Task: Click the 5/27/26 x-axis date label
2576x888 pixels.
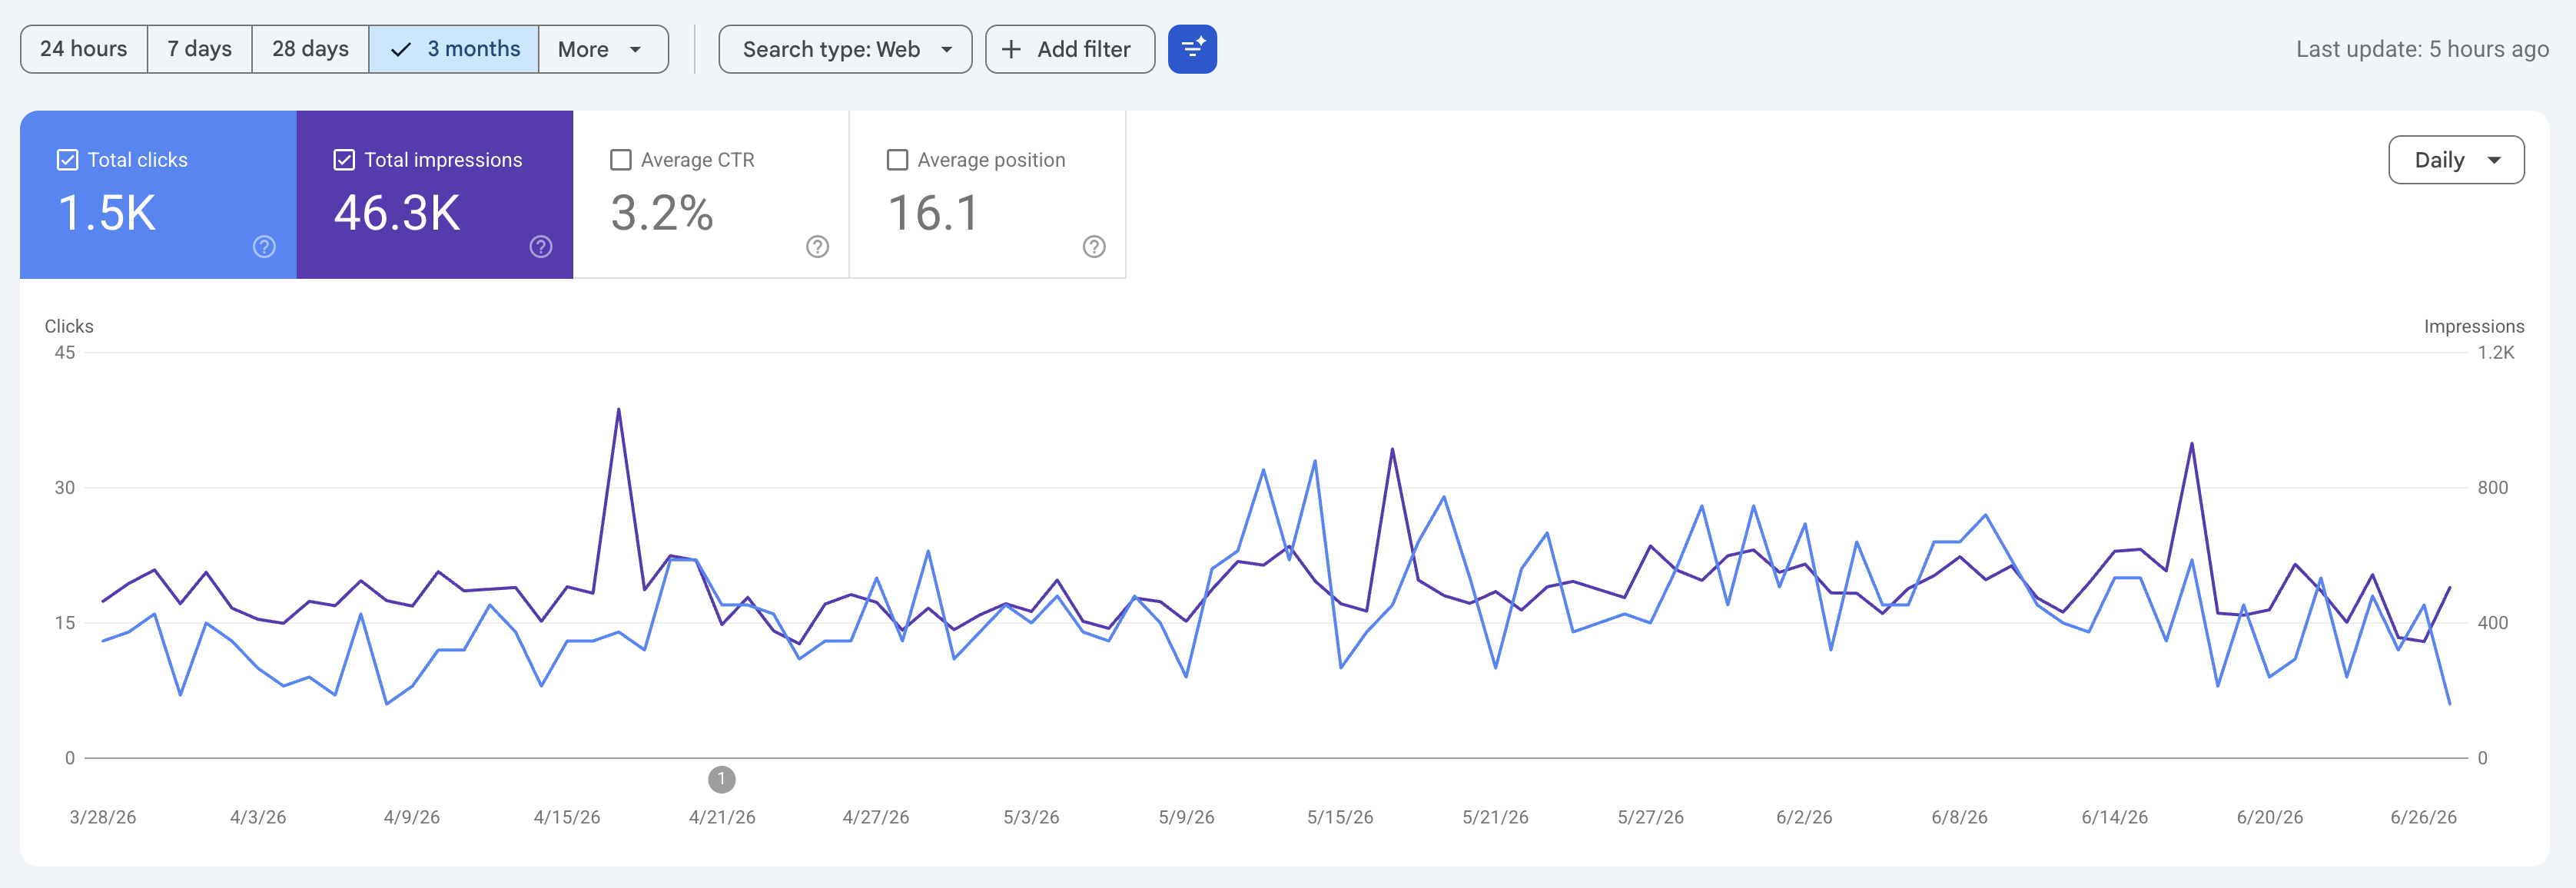Action: click(1650, 817)
